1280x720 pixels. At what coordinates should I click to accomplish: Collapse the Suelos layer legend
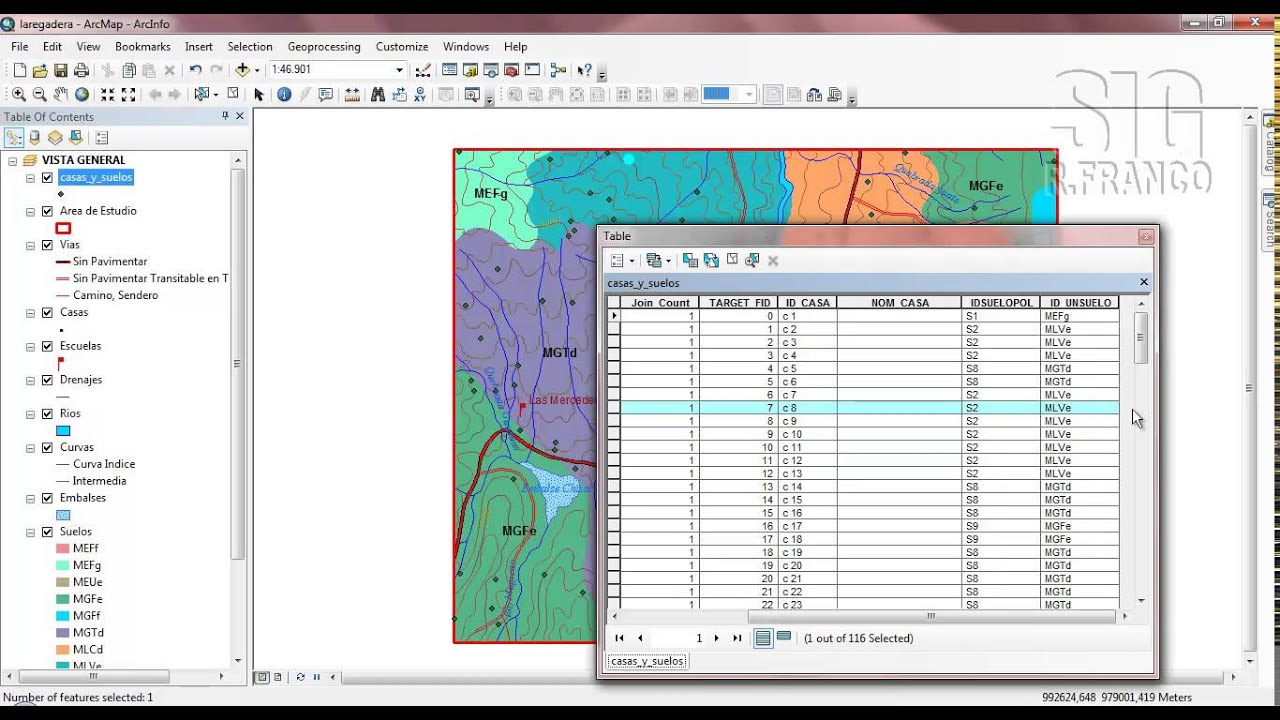click(31, 532)
